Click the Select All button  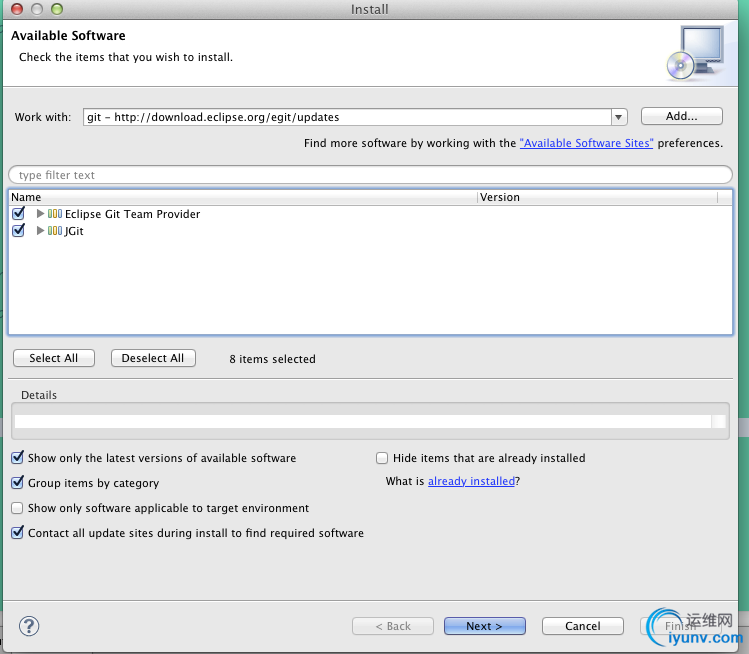[54, 358]
